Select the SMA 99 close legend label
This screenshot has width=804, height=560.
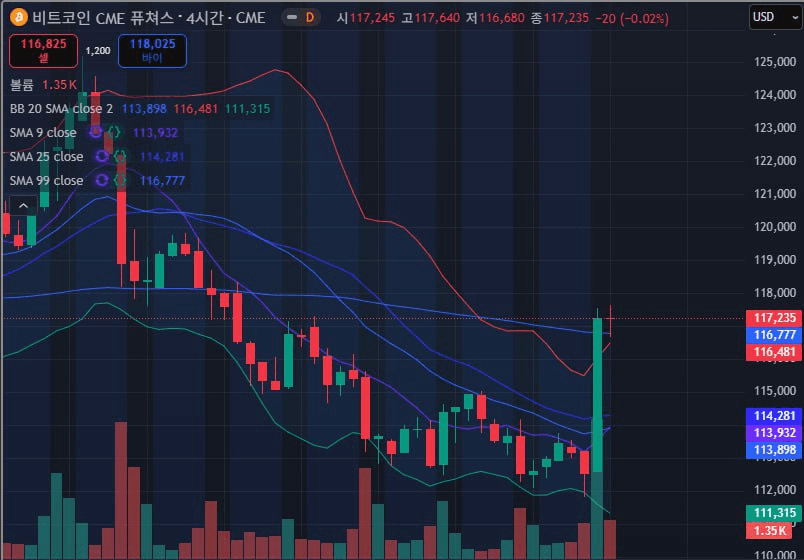pyautogui.click(x=46, y=181)
